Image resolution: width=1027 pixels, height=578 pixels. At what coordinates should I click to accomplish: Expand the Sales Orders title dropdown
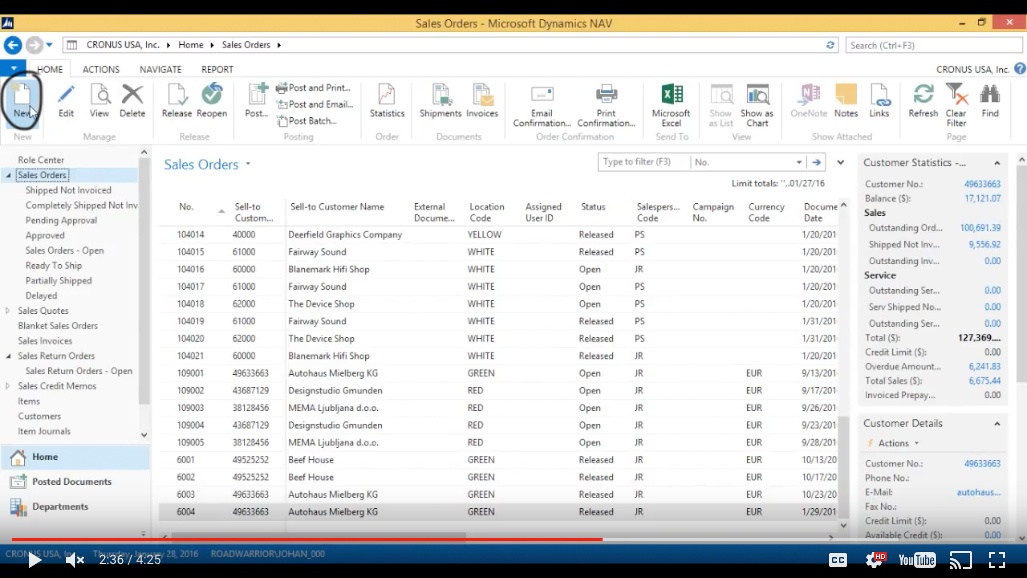click(x=248, y=164)
